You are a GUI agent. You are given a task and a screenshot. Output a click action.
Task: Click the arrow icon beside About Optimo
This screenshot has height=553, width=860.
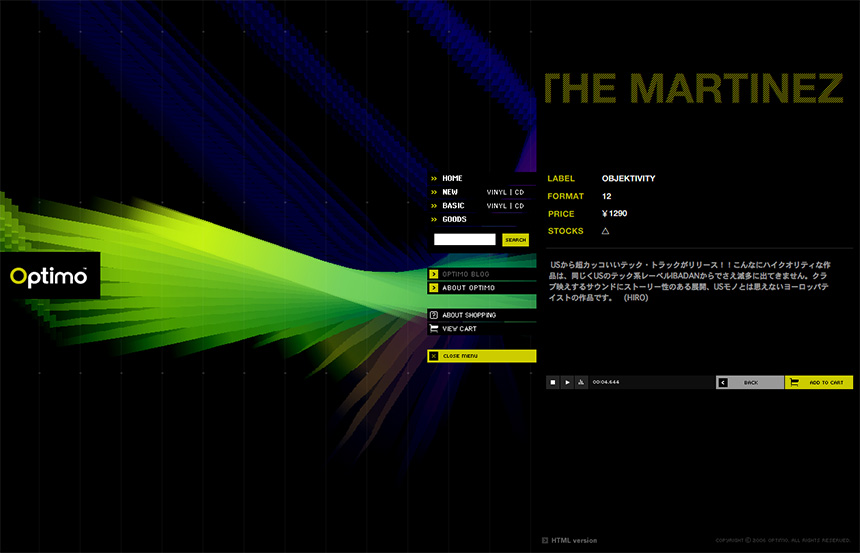pos(433,288)
